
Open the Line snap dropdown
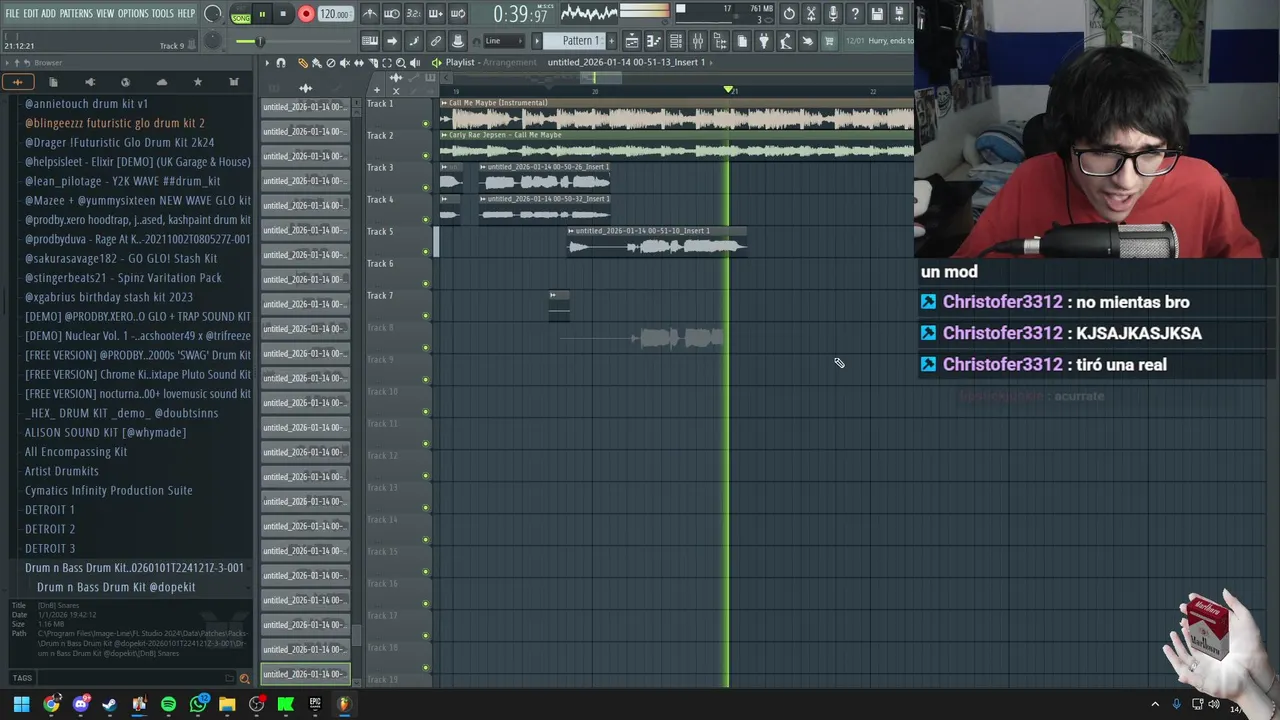point(504,41)
